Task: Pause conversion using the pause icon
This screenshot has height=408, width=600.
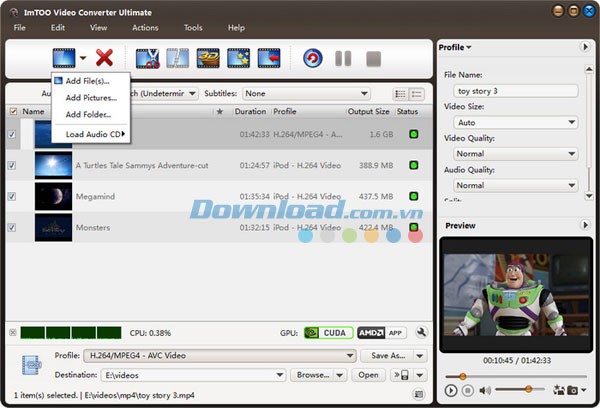Action: pyautogui.click(x=343, y=59)
